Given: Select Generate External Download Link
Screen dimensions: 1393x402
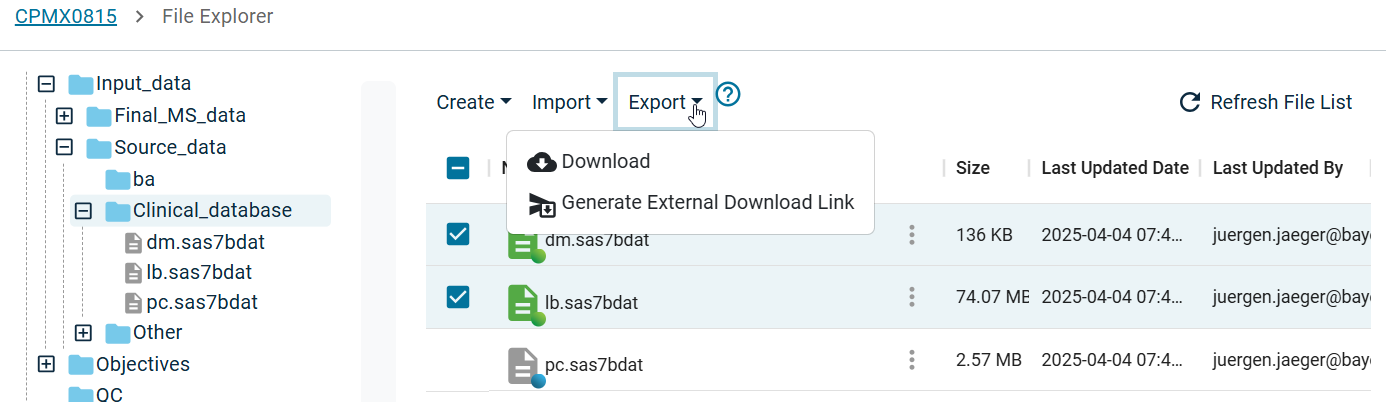Looking at the screenshot, I should tap(707, 203).
